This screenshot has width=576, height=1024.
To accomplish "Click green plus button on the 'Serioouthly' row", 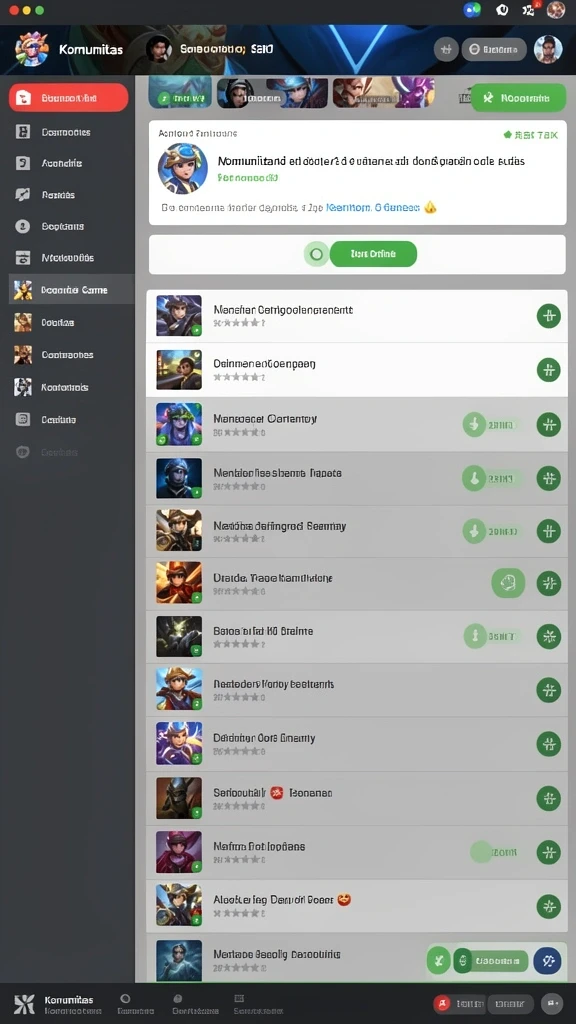I will pyautogui.click(x=549, y=797).
